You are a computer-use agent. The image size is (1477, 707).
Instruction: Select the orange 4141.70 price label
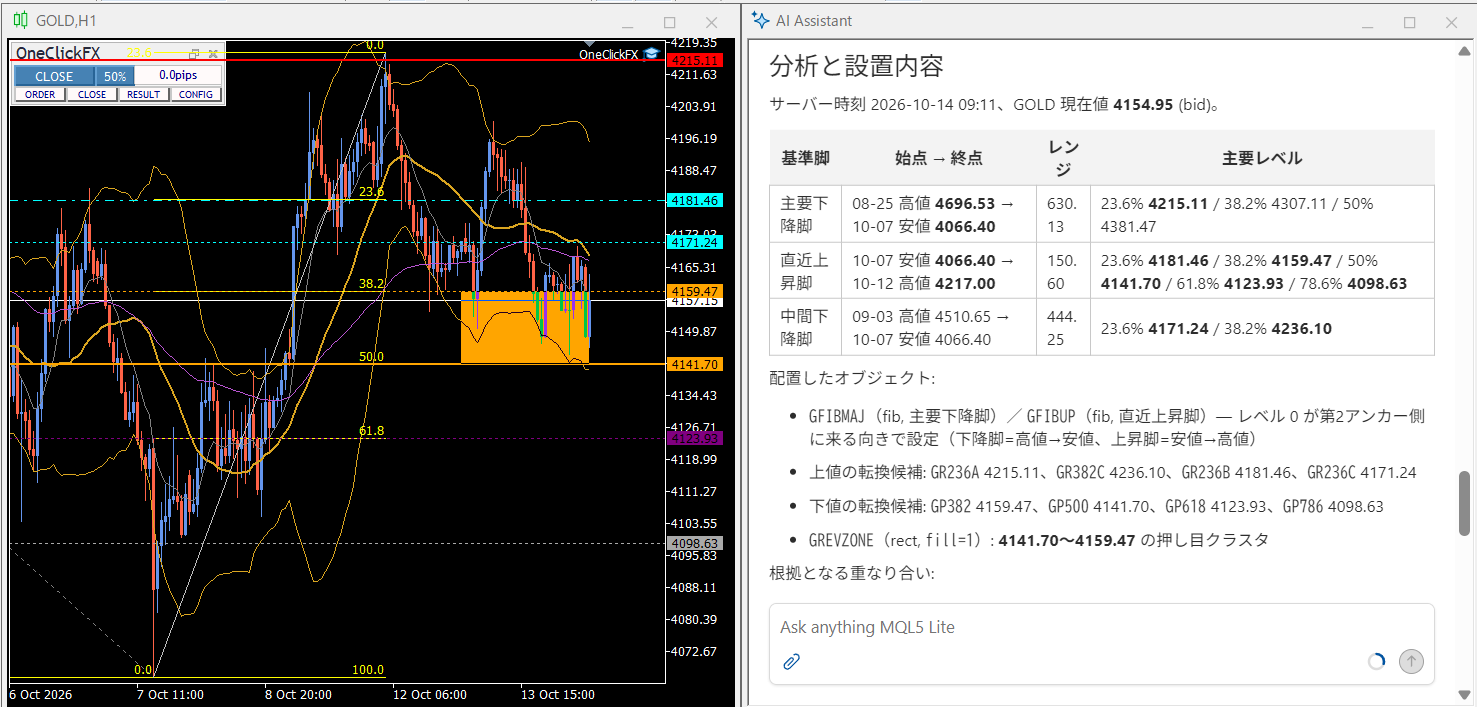694,364
